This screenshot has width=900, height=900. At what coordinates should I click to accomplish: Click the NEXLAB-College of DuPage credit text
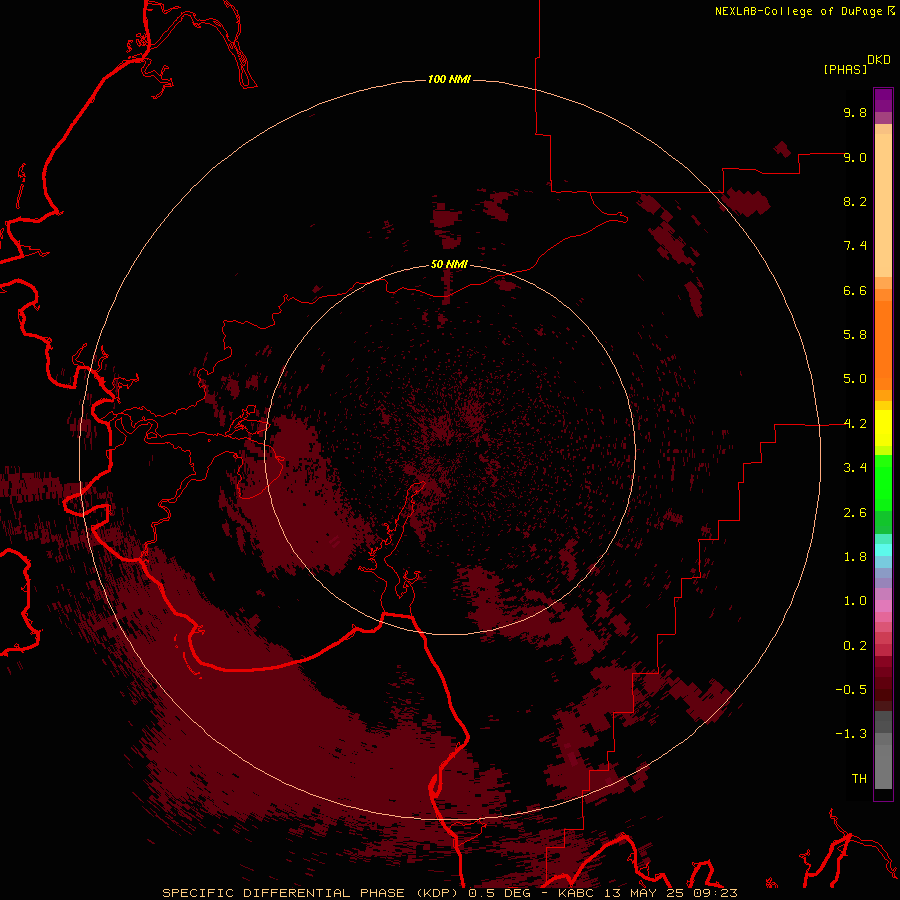pos(799,11)
